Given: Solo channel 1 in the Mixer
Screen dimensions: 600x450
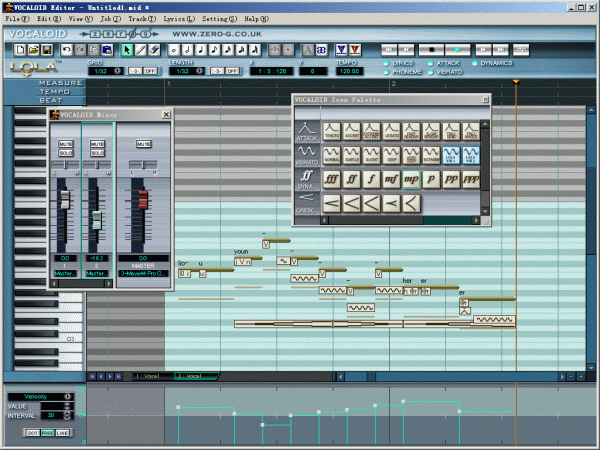Looking at the screenshot, I should coord(65,153).
